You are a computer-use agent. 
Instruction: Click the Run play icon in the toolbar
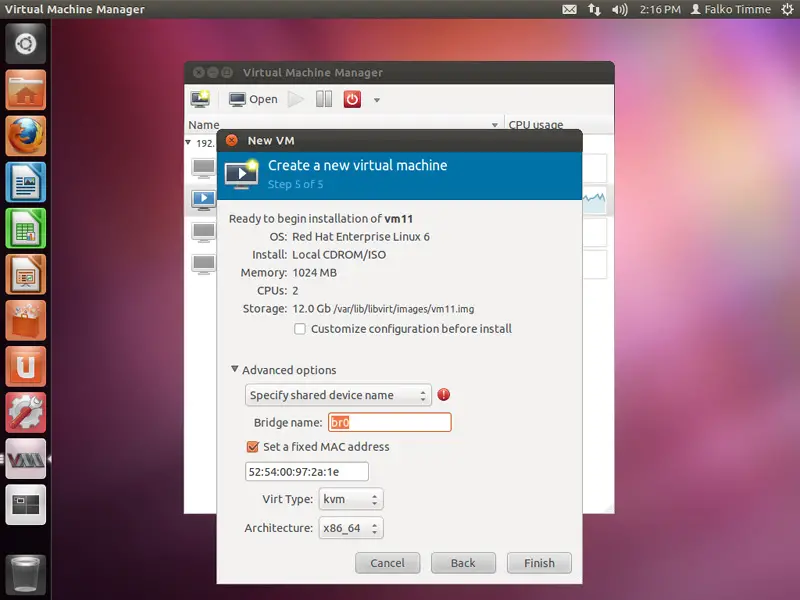pos(295,98)
